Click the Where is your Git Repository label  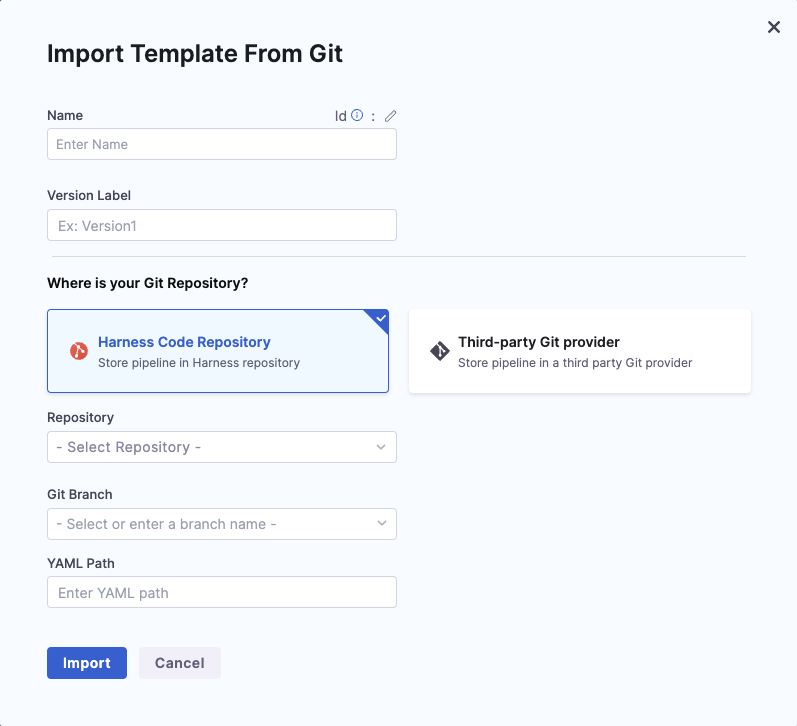click(147, 283)
